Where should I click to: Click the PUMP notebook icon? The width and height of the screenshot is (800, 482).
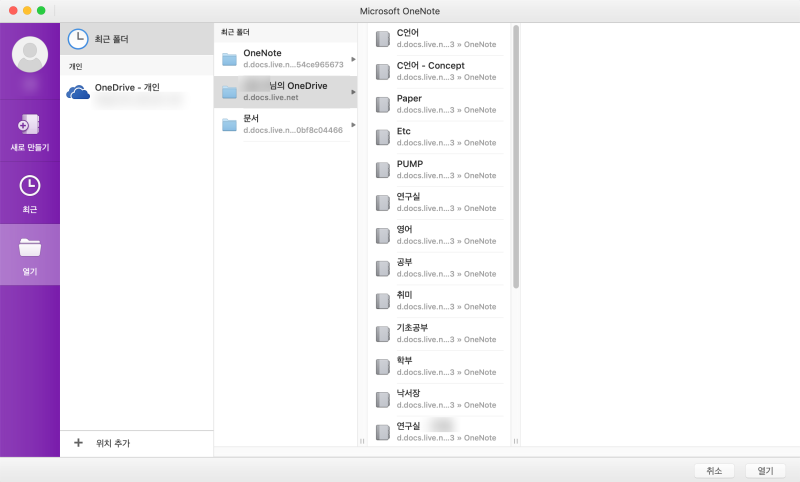[383, 170]
